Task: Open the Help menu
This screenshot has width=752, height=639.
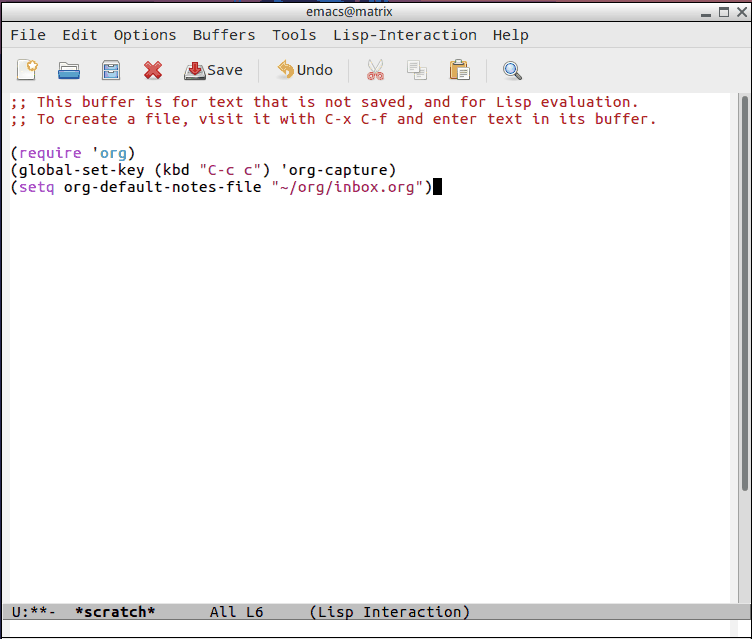Action: click(511, 35)
